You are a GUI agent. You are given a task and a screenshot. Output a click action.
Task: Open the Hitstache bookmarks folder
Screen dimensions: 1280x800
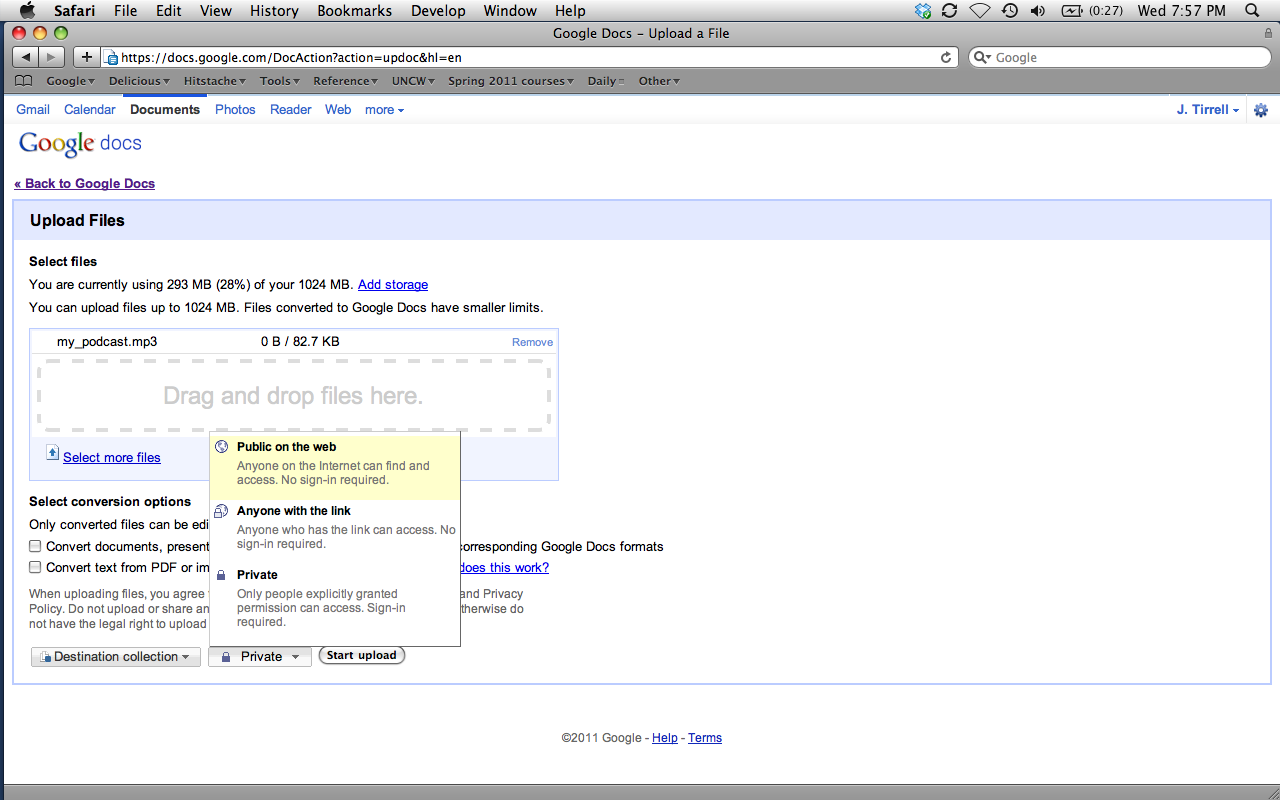point(215,81)
